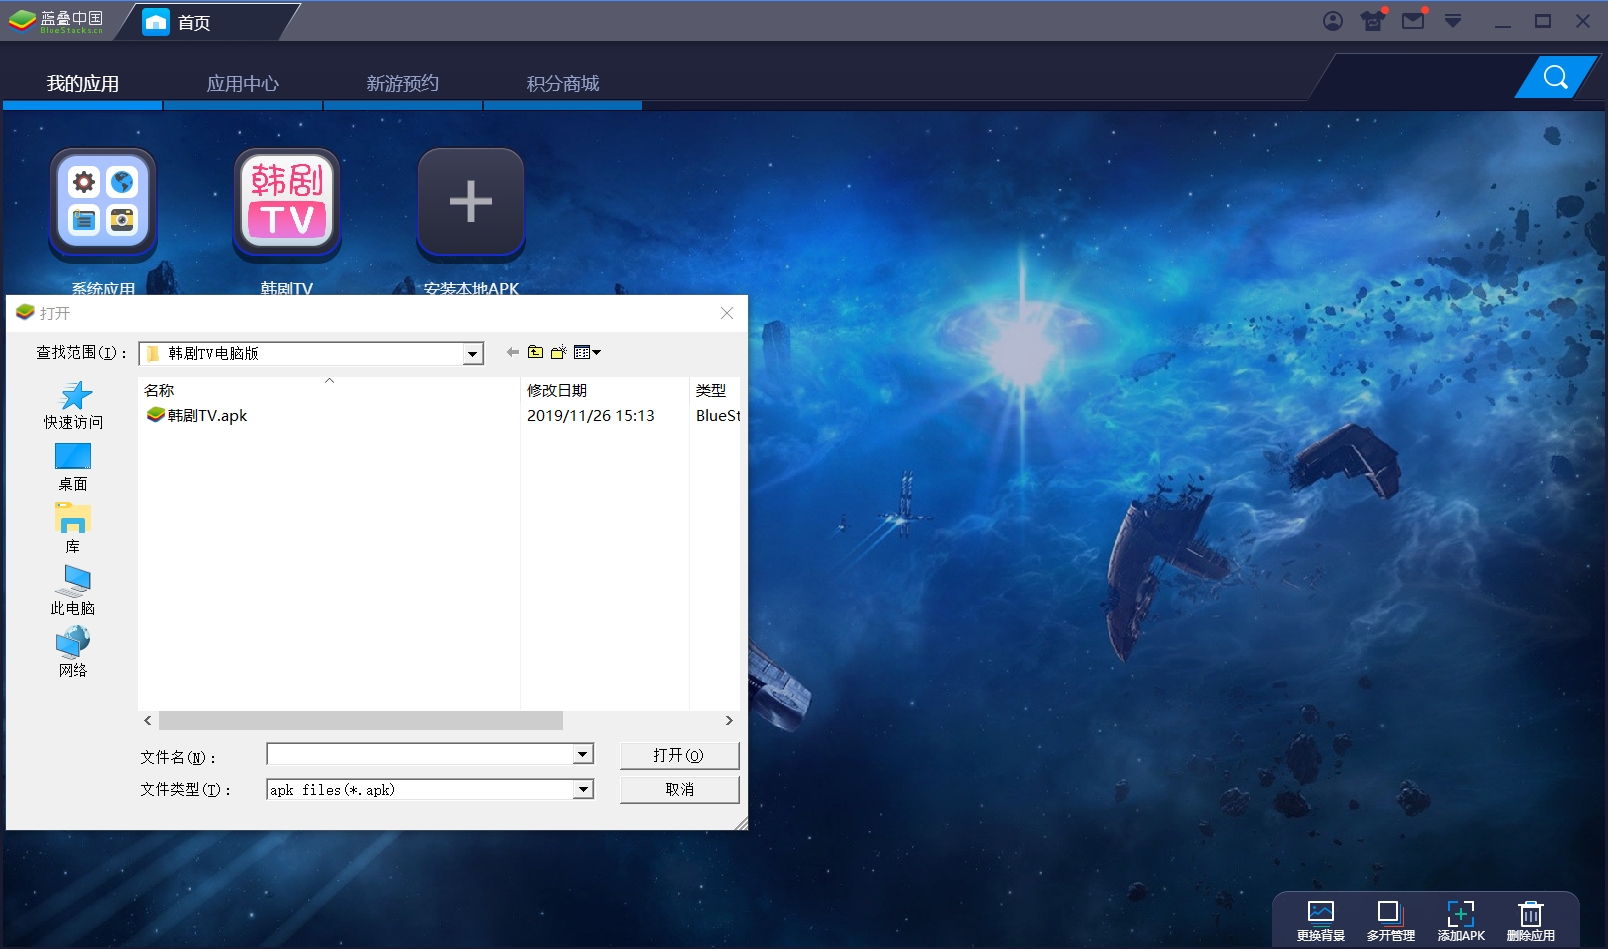Click the 取消 button

click(x=679, y=790)
